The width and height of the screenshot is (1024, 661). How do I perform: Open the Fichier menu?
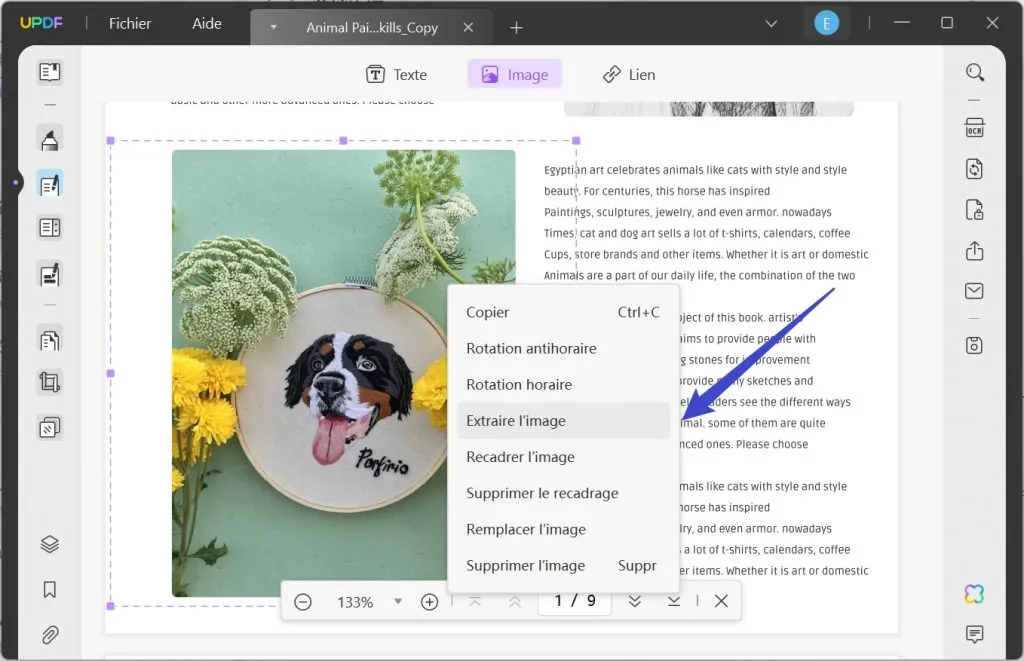130,24
